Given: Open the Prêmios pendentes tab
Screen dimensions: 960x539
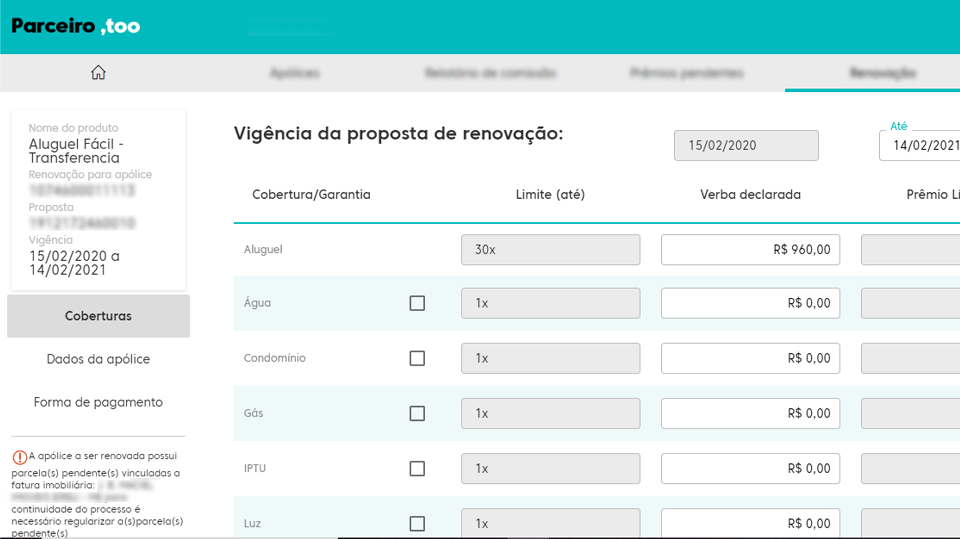Looking at the screenshot, I should tap(686, 73).
